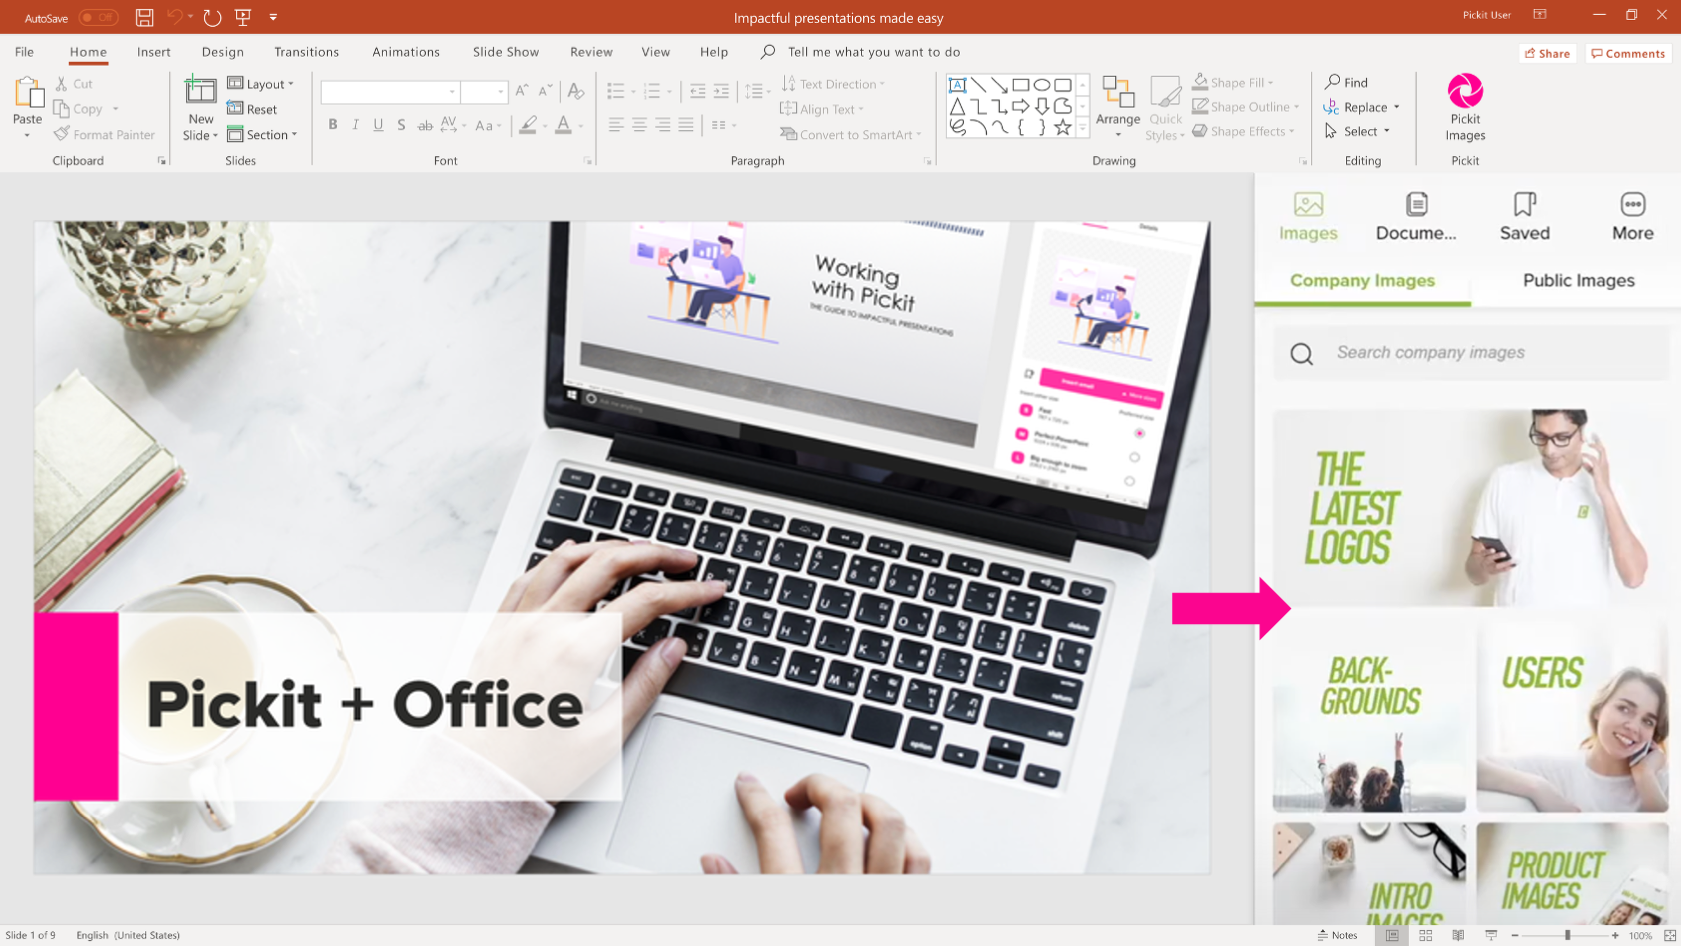Image resolution: width=1681 pixels, height=946 pixels.
Task: Toggle Italic formatting
Action: [355, 125]
